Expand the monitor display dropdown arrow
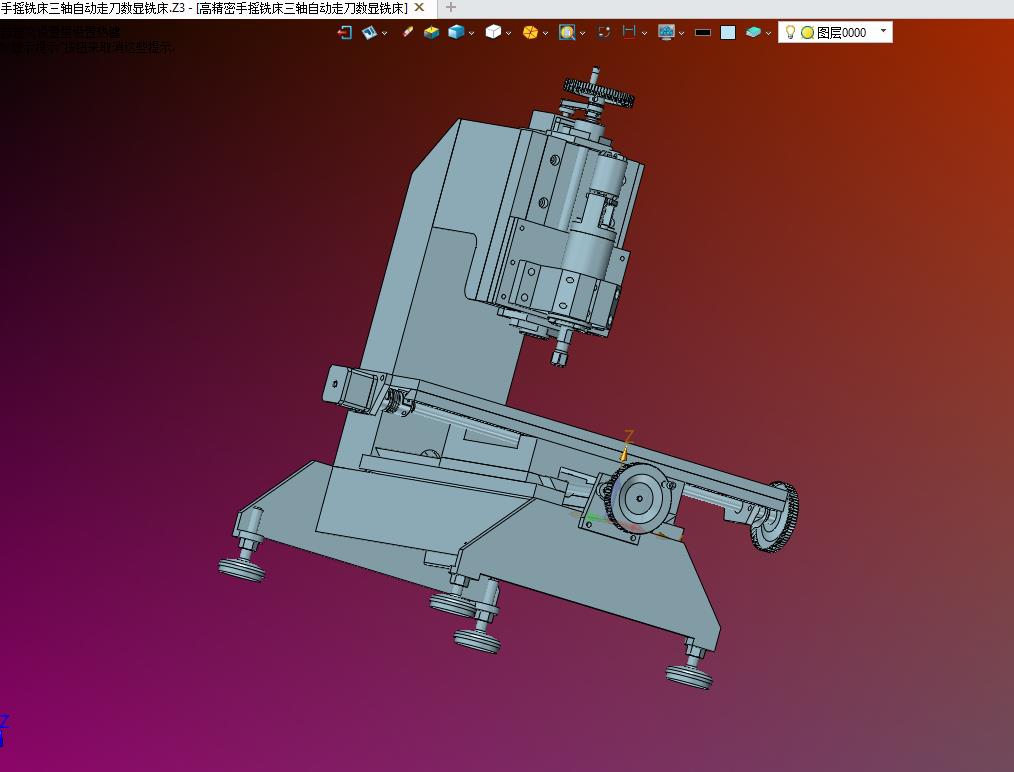1014x772 pixels. point(682,33)
